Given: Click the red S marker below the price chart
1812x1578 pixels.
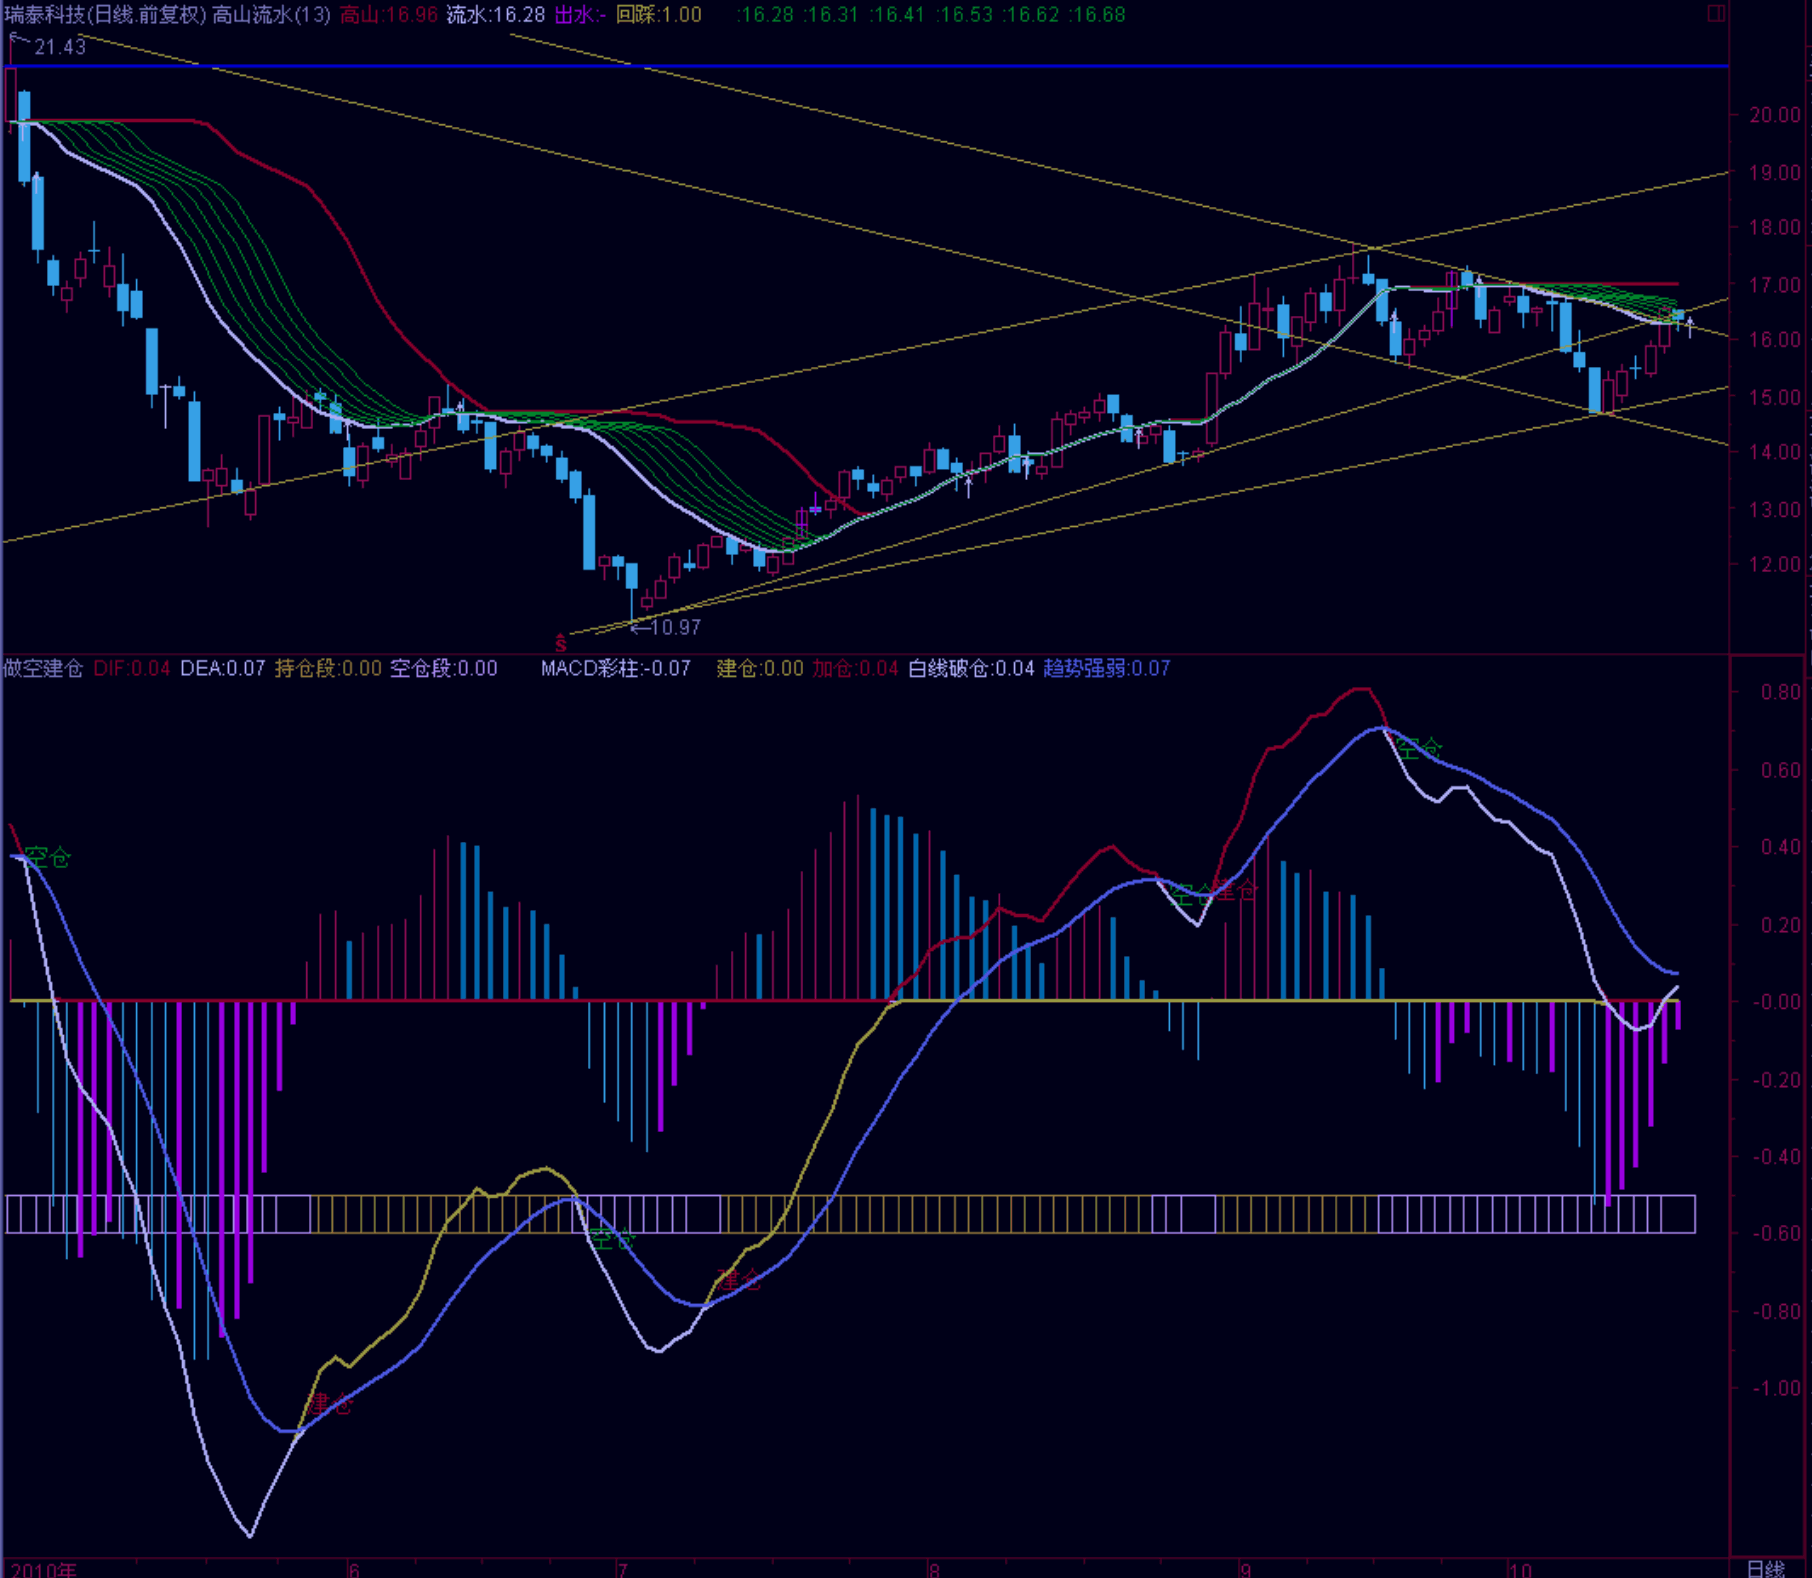Looking at the screenshot, I should [x=560, y=643].
